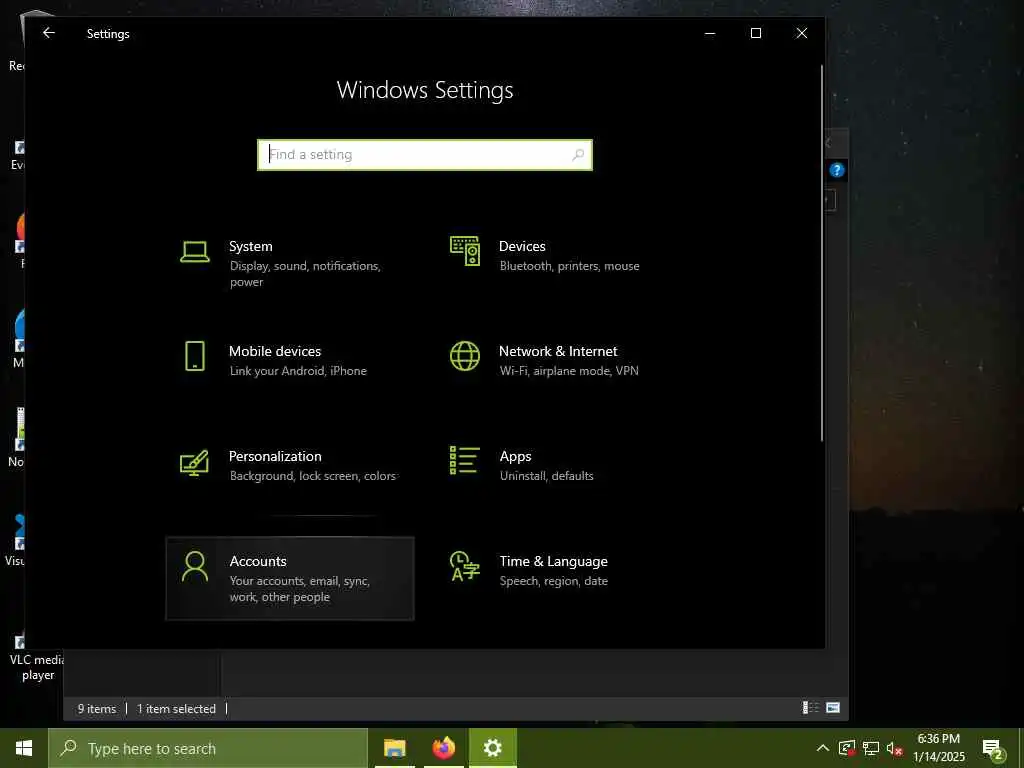Image resolution: width=1024 pixels, height=768 pixels.
Task: Click the Personalization paintbrush icon
Action: (195, 462)
